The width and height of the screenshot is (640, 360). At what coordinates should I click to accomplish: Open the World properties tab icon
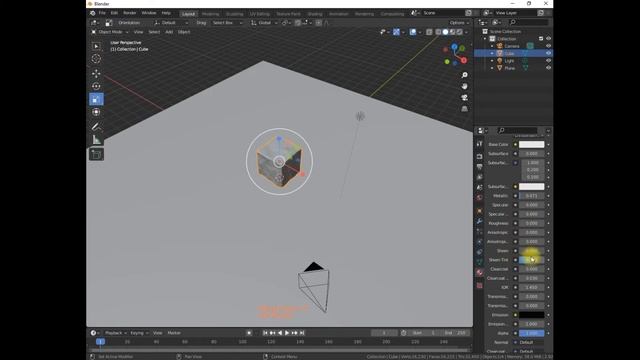click(x=480, y=198)
